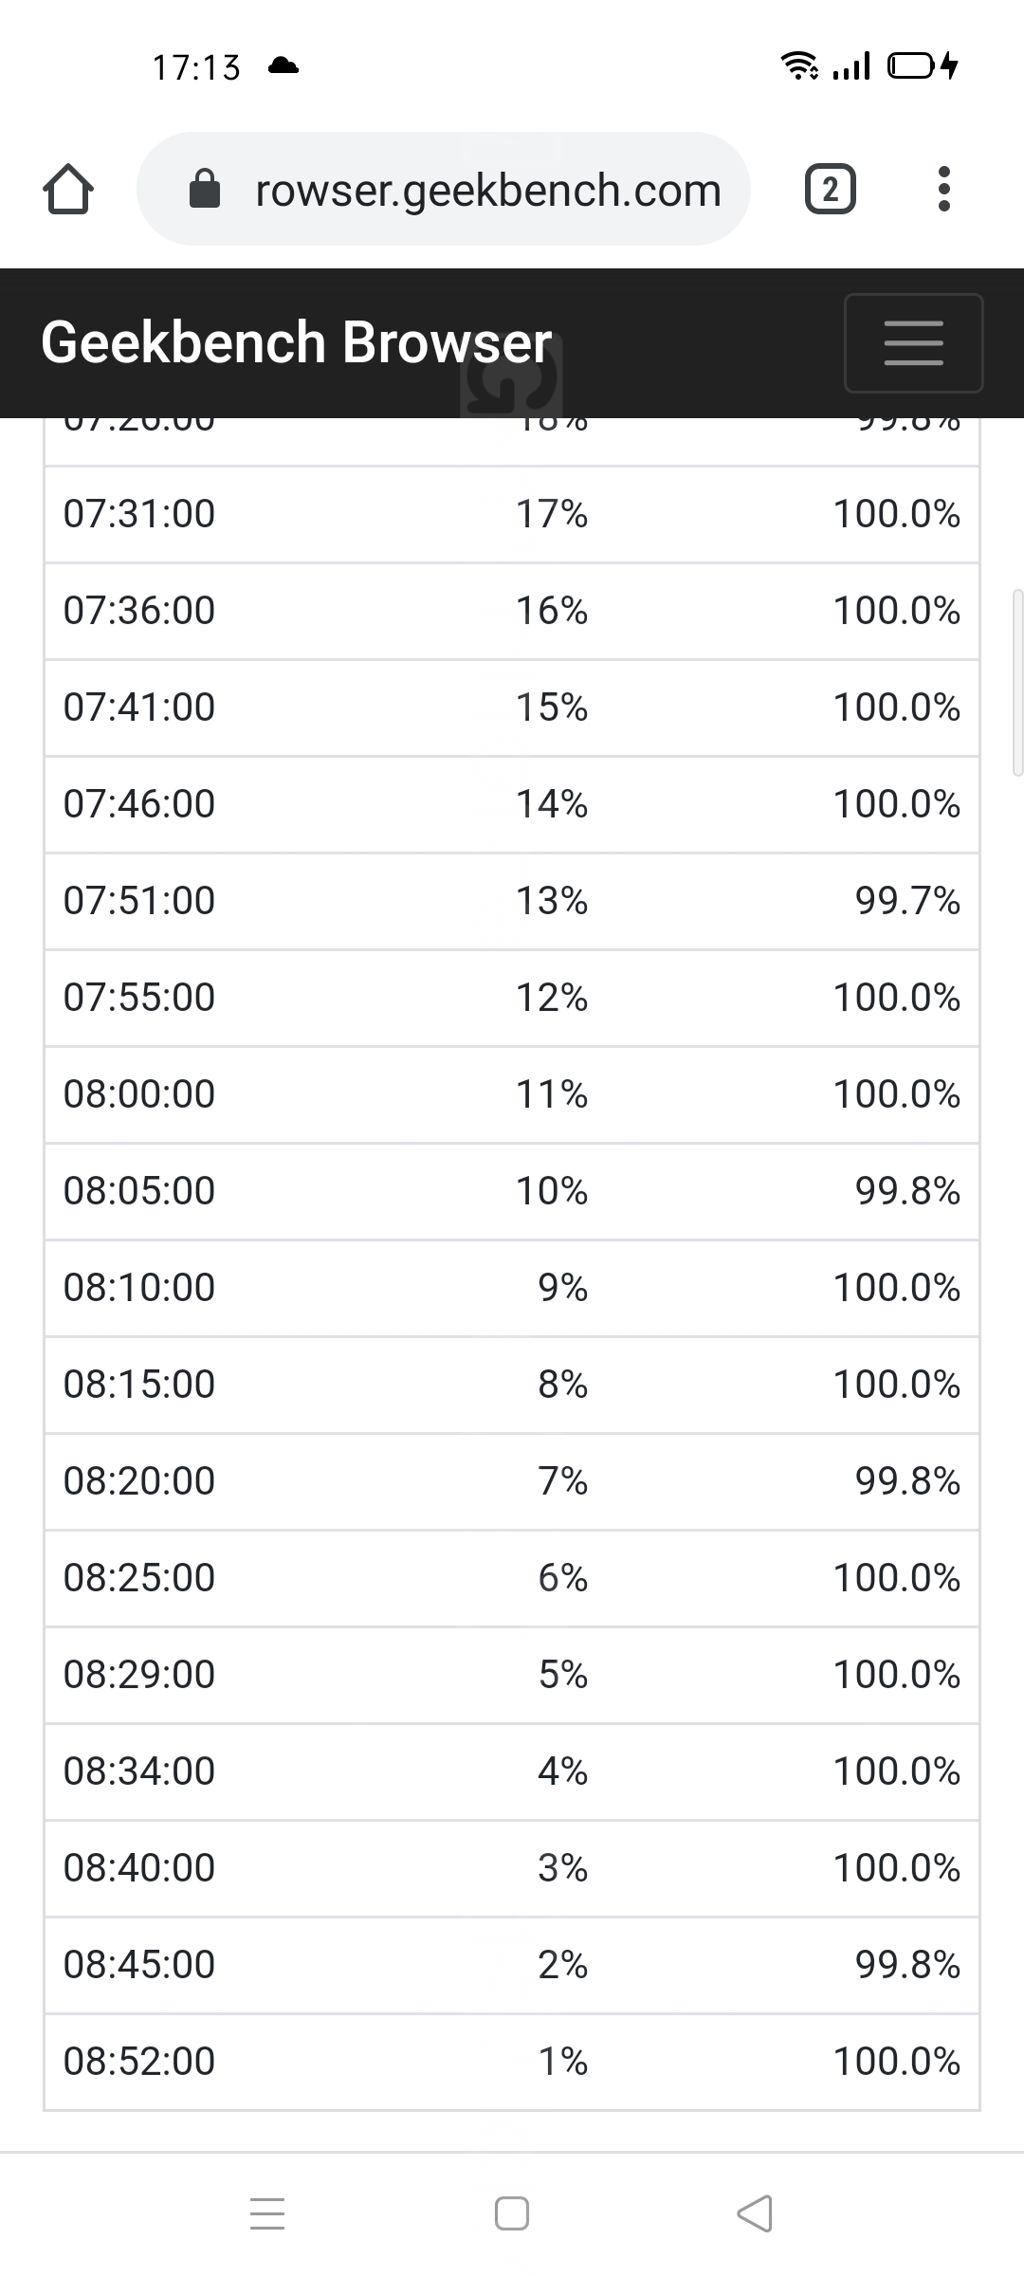The image size is (1024, 2276).
Task: Focus the geekbench.com address bar
Action: (x=488, y=189)
